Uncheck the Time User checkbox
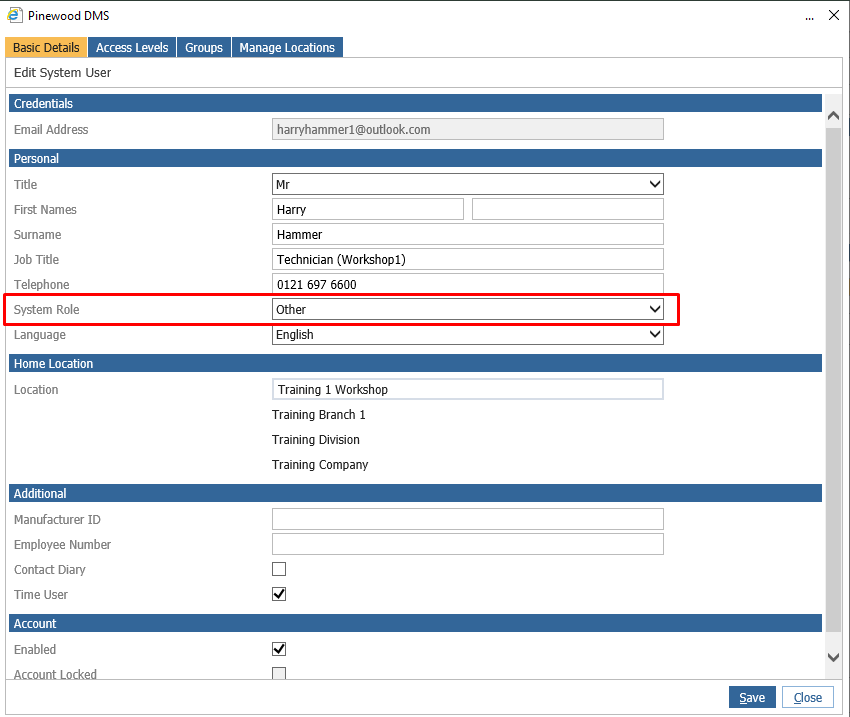 pos(279,594)
